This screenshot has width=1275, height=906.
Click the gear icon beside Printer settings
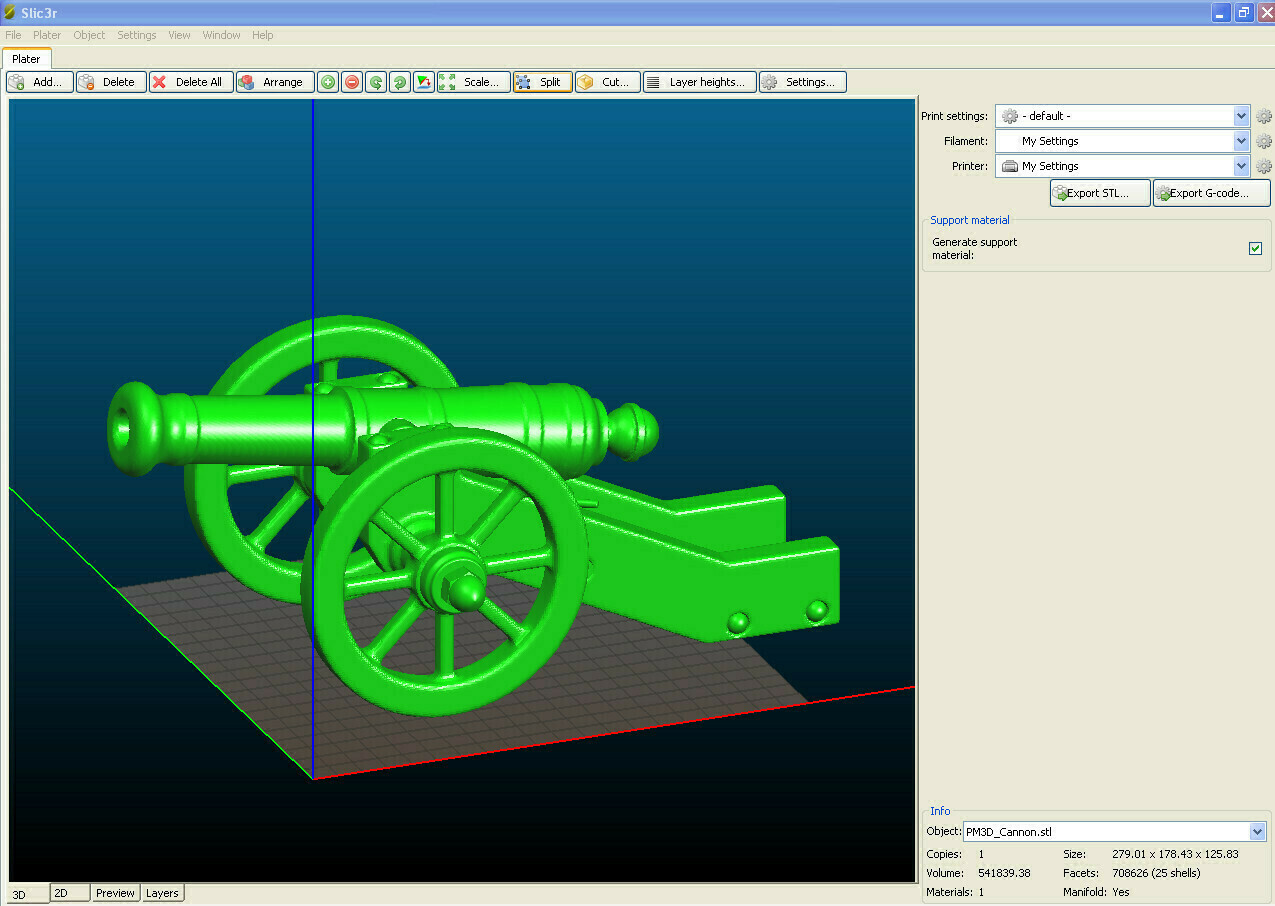click(1264, 166)
